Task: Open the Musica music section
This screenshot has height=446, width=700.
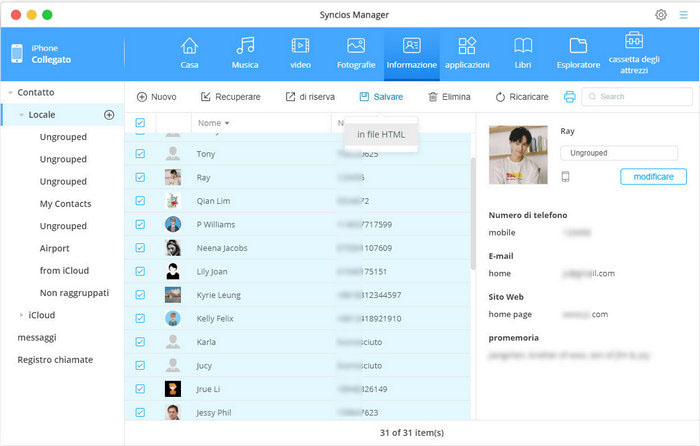Action: tap(244, 52)
